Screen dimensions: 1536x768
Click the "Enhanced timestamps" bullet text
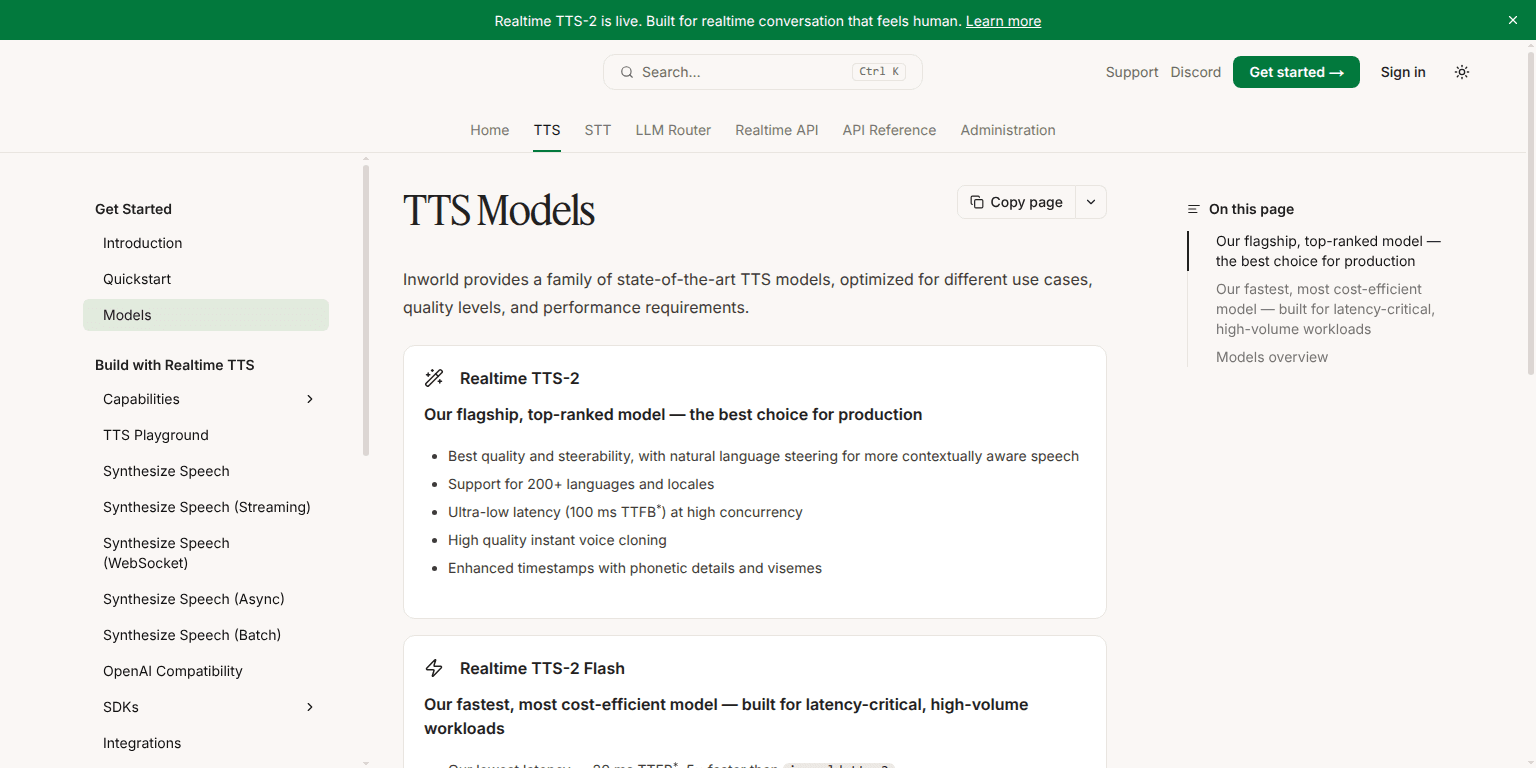(x=635, y=568)
